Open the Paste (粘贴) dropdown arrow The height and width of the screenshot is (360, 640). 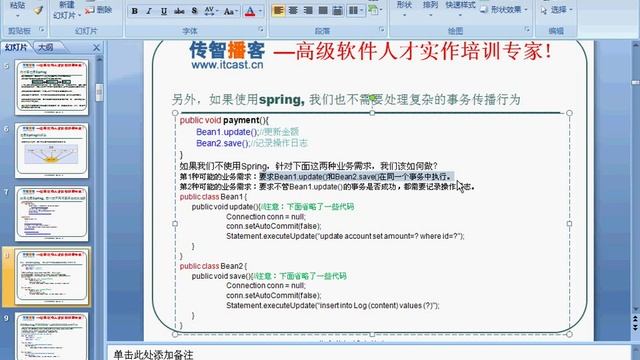click(x=18, y=16)
